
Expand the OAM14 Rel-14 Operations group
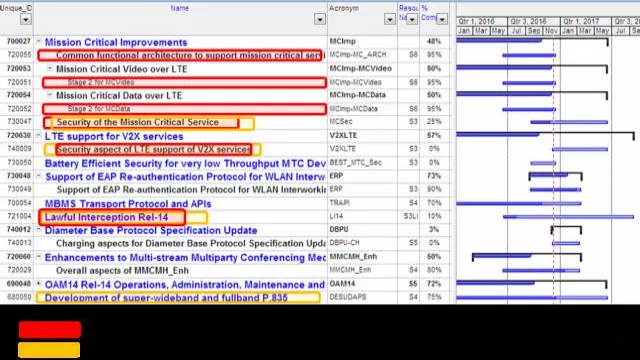pos(38,283)
